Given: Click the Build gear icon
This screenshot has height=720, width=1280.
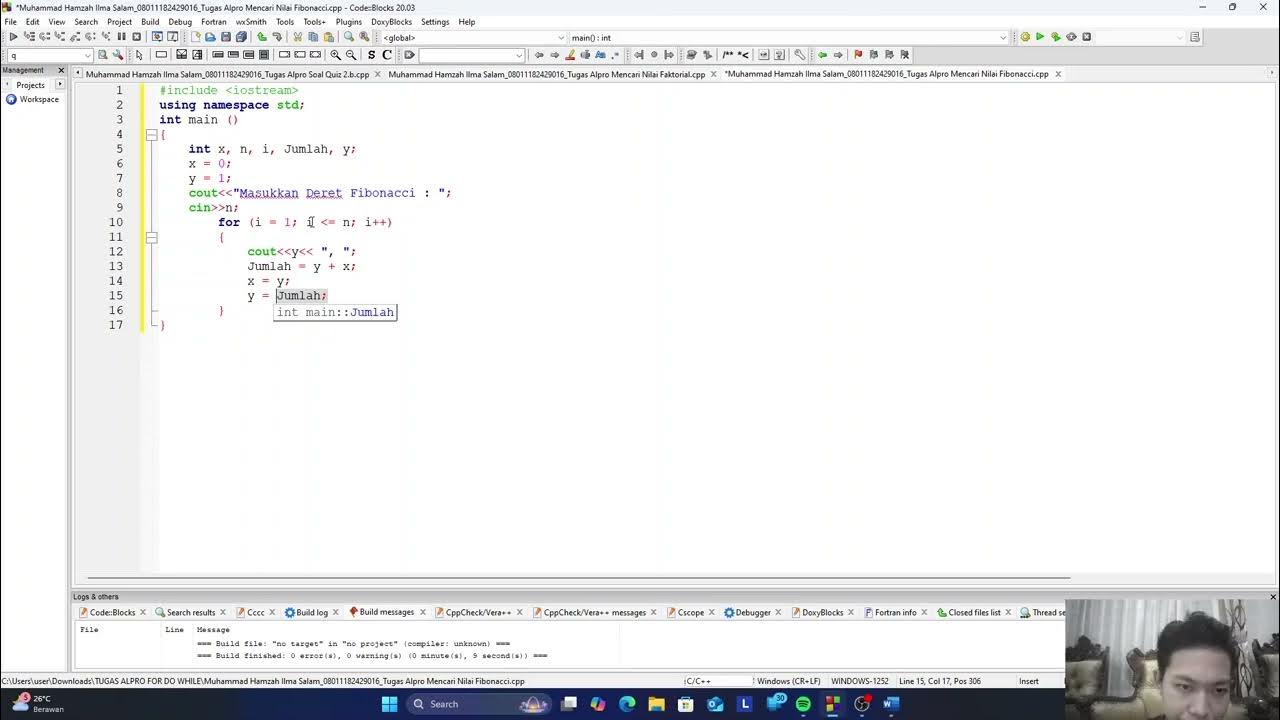Looking at the screenshot, I should pyautogui.click(x=1025, y=37).
